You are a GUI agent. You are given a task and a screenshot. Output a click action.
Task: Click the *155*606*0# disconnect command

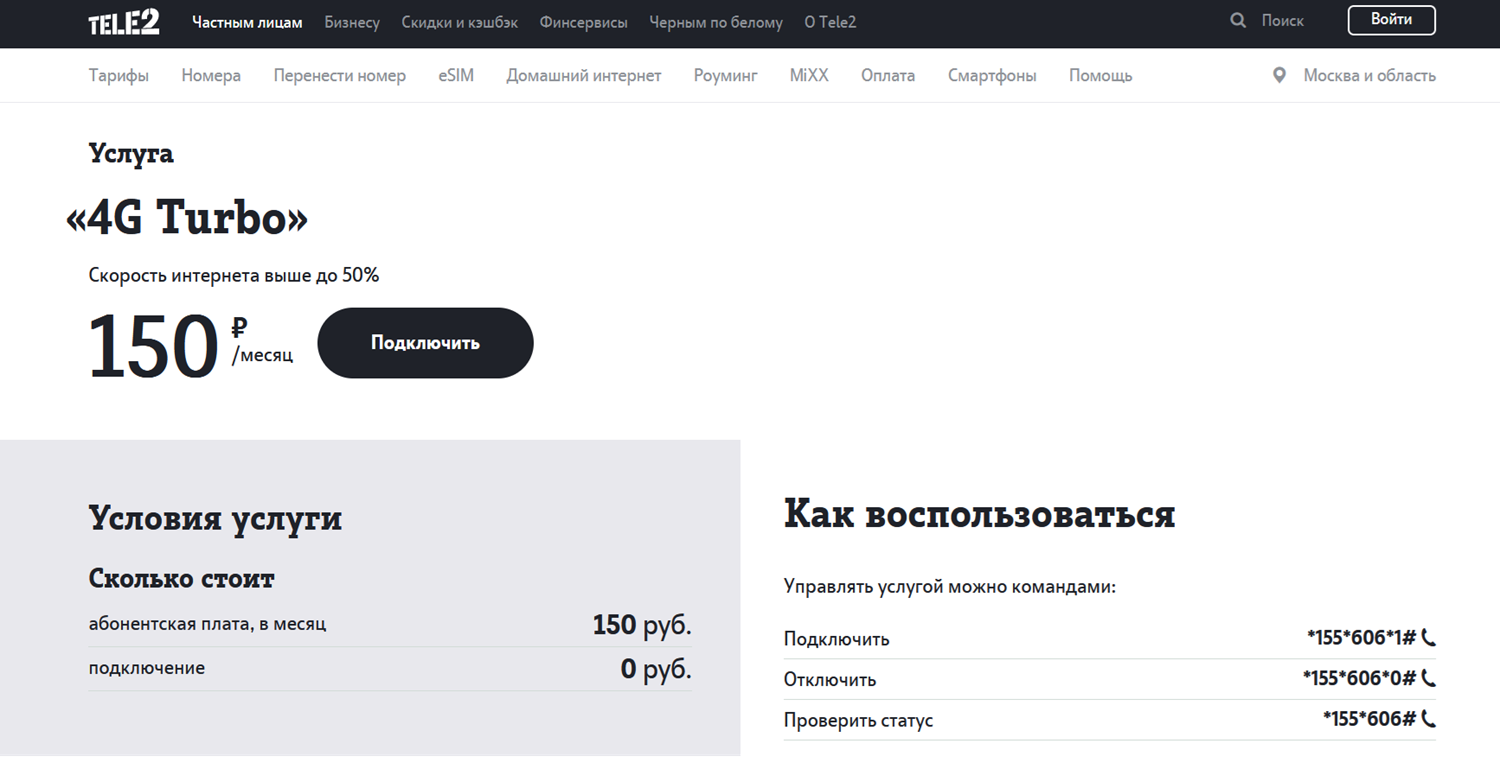(x=1359, y=678)
